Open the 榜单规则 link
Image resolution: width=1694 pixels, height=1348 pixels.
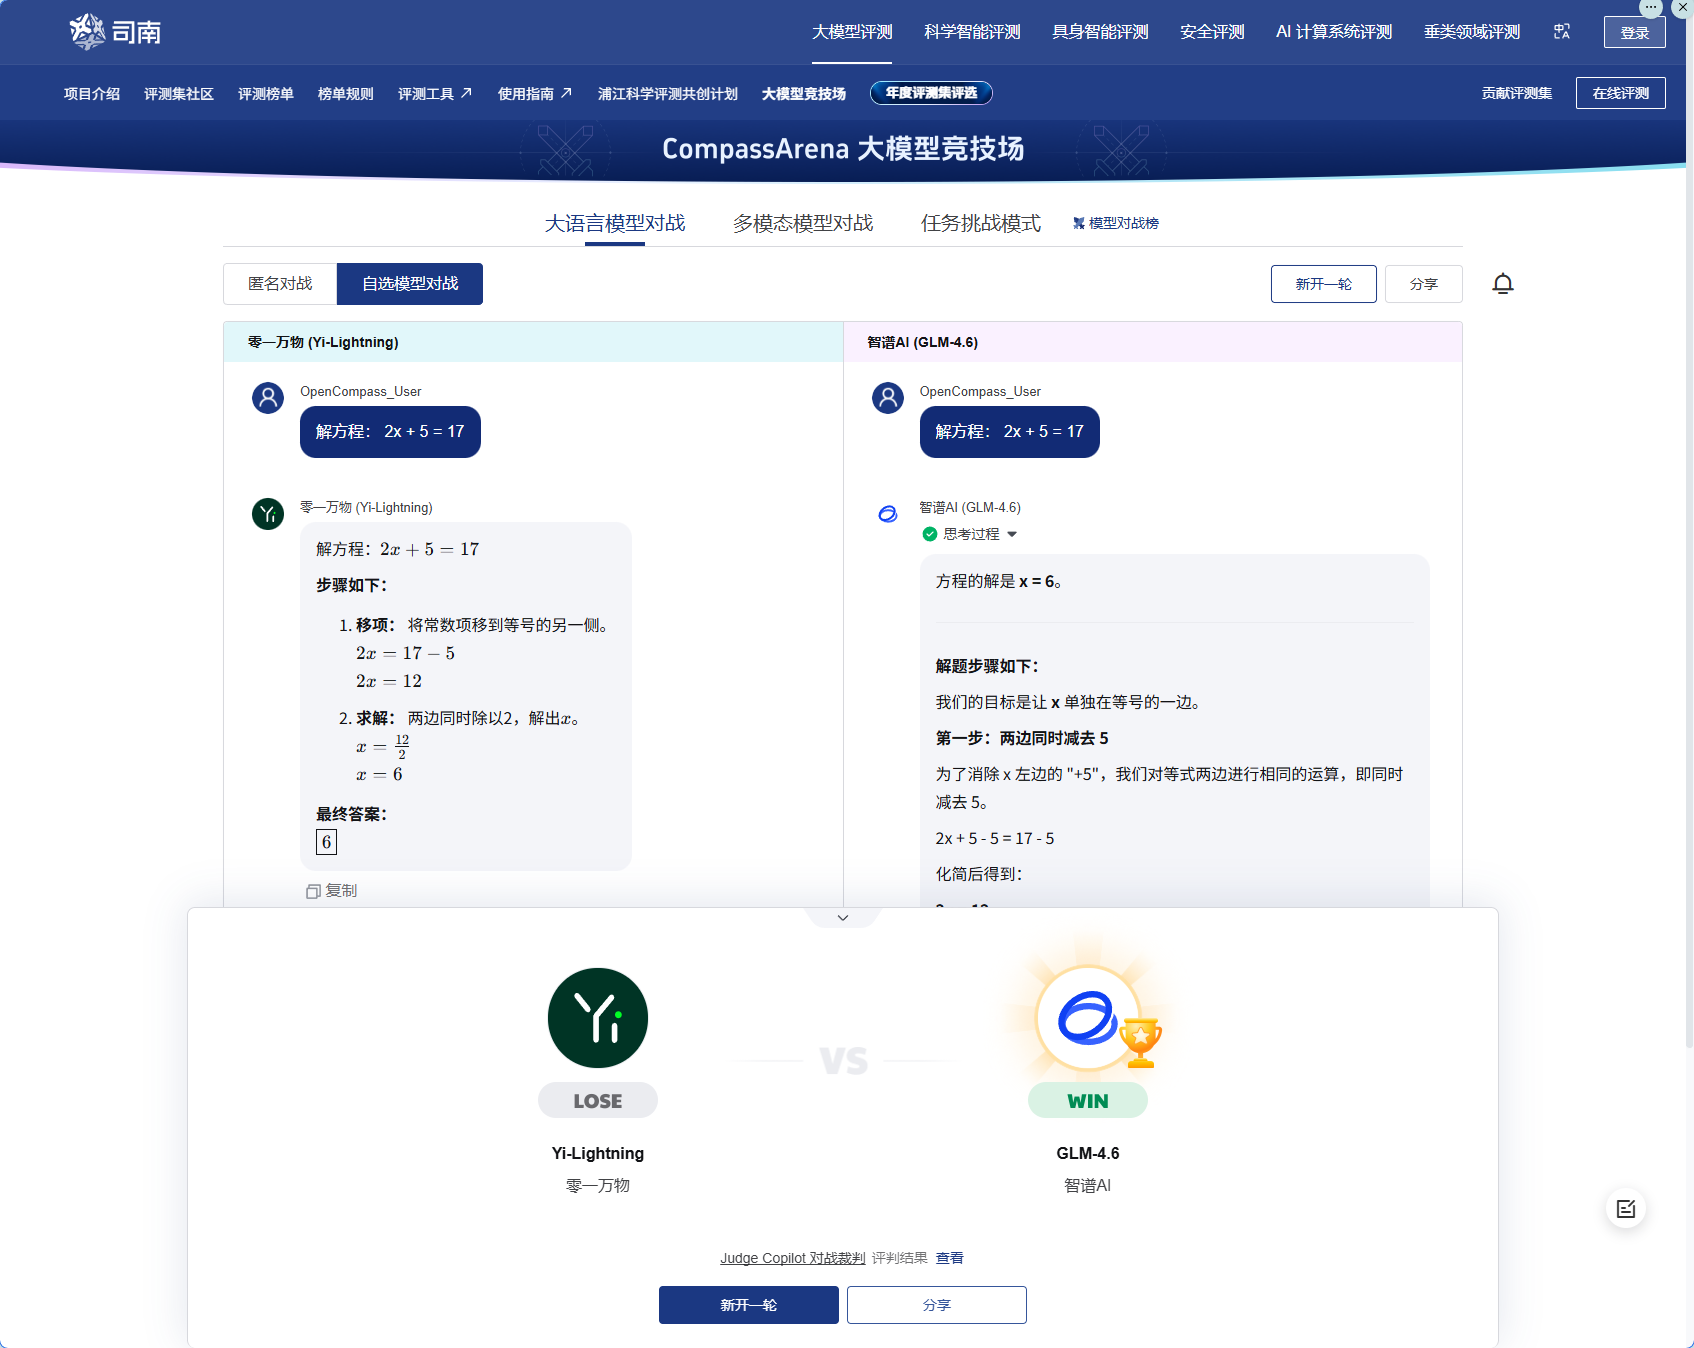click(346, 93)
